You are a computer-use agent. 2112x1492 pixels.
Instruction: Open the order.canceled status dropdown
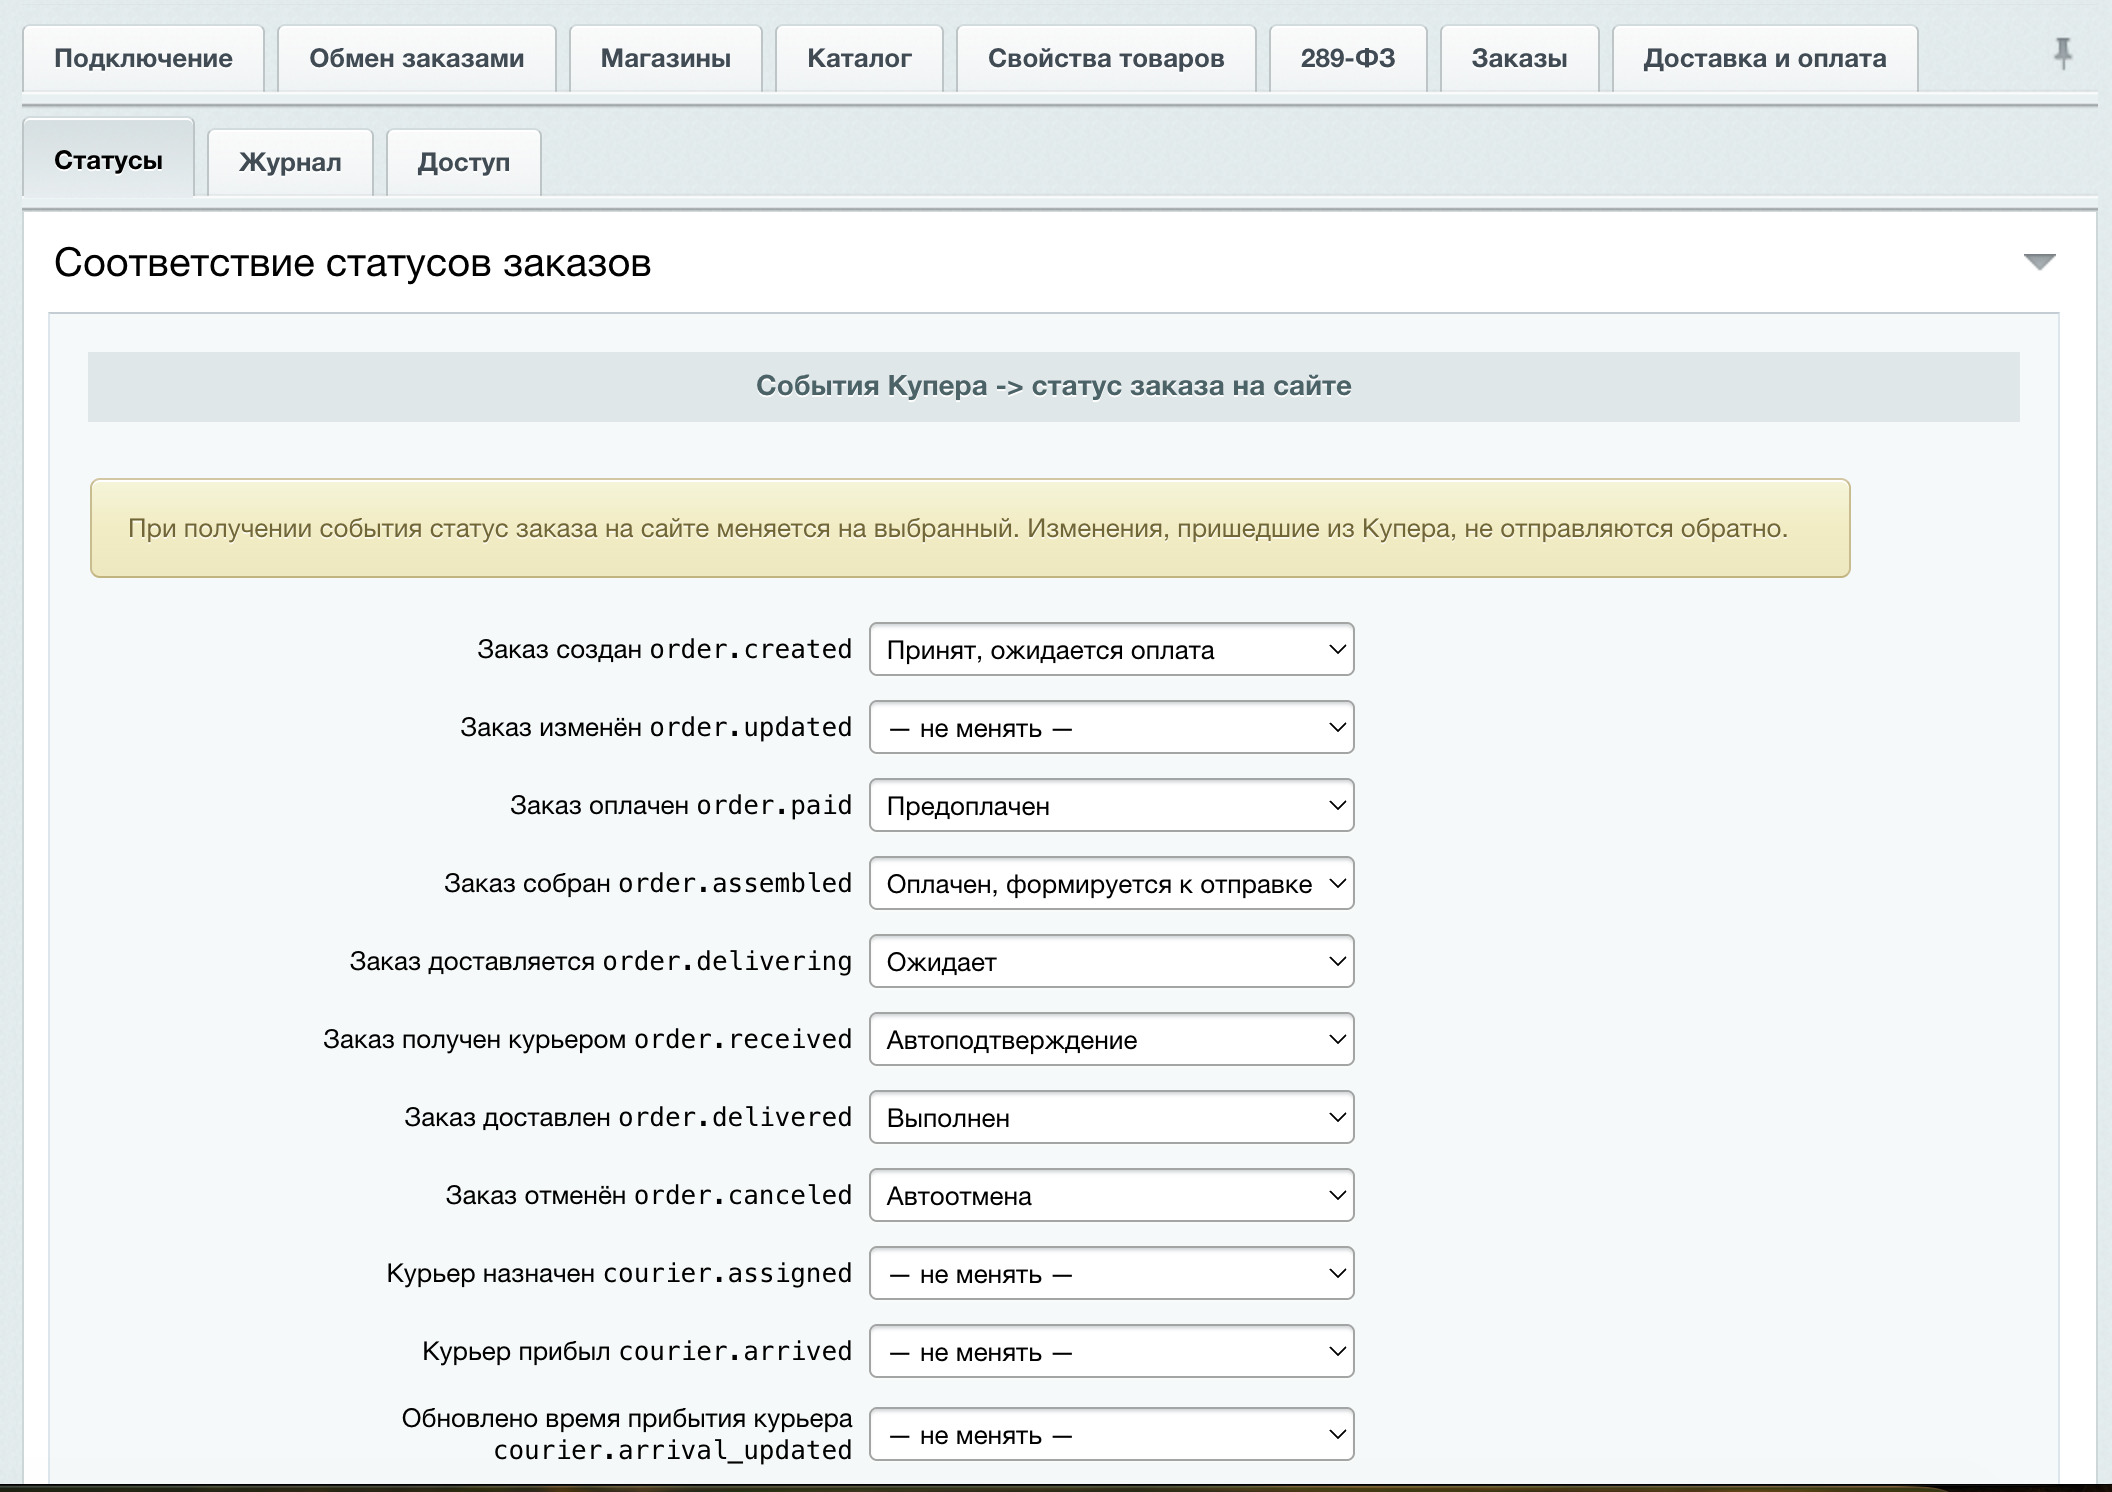coord(1112,1196)
